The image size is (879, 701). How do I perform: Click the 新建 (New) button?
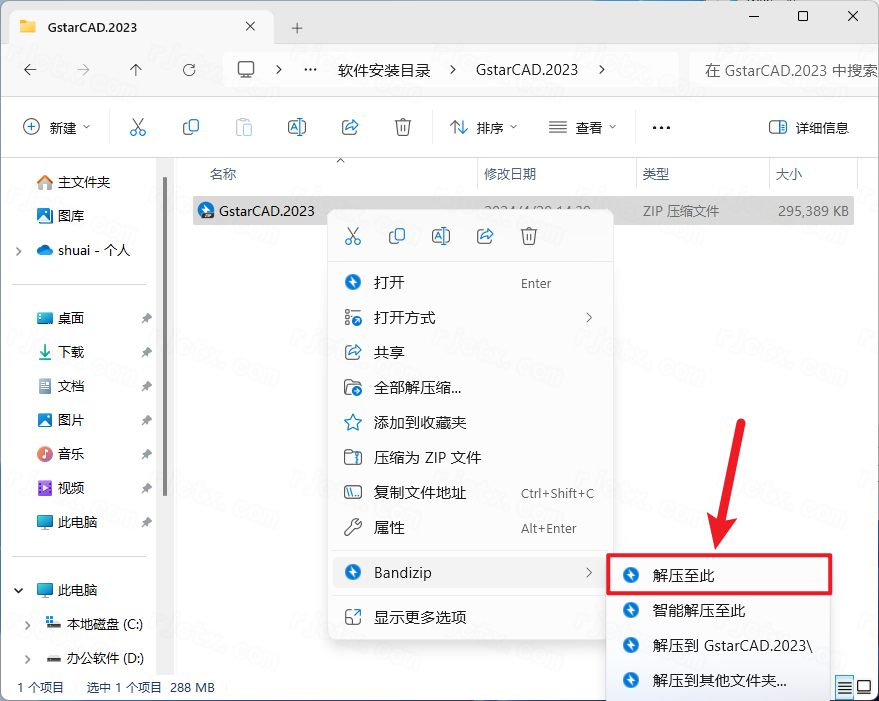pos(57,127)
